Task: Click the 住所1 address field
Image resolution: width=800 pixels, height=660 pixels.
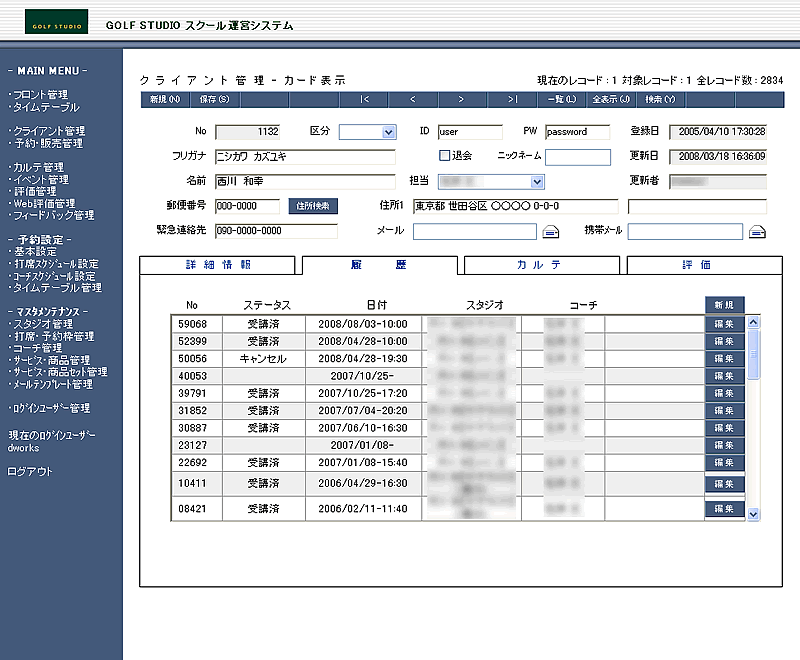Action: click(x=515, y=206)
